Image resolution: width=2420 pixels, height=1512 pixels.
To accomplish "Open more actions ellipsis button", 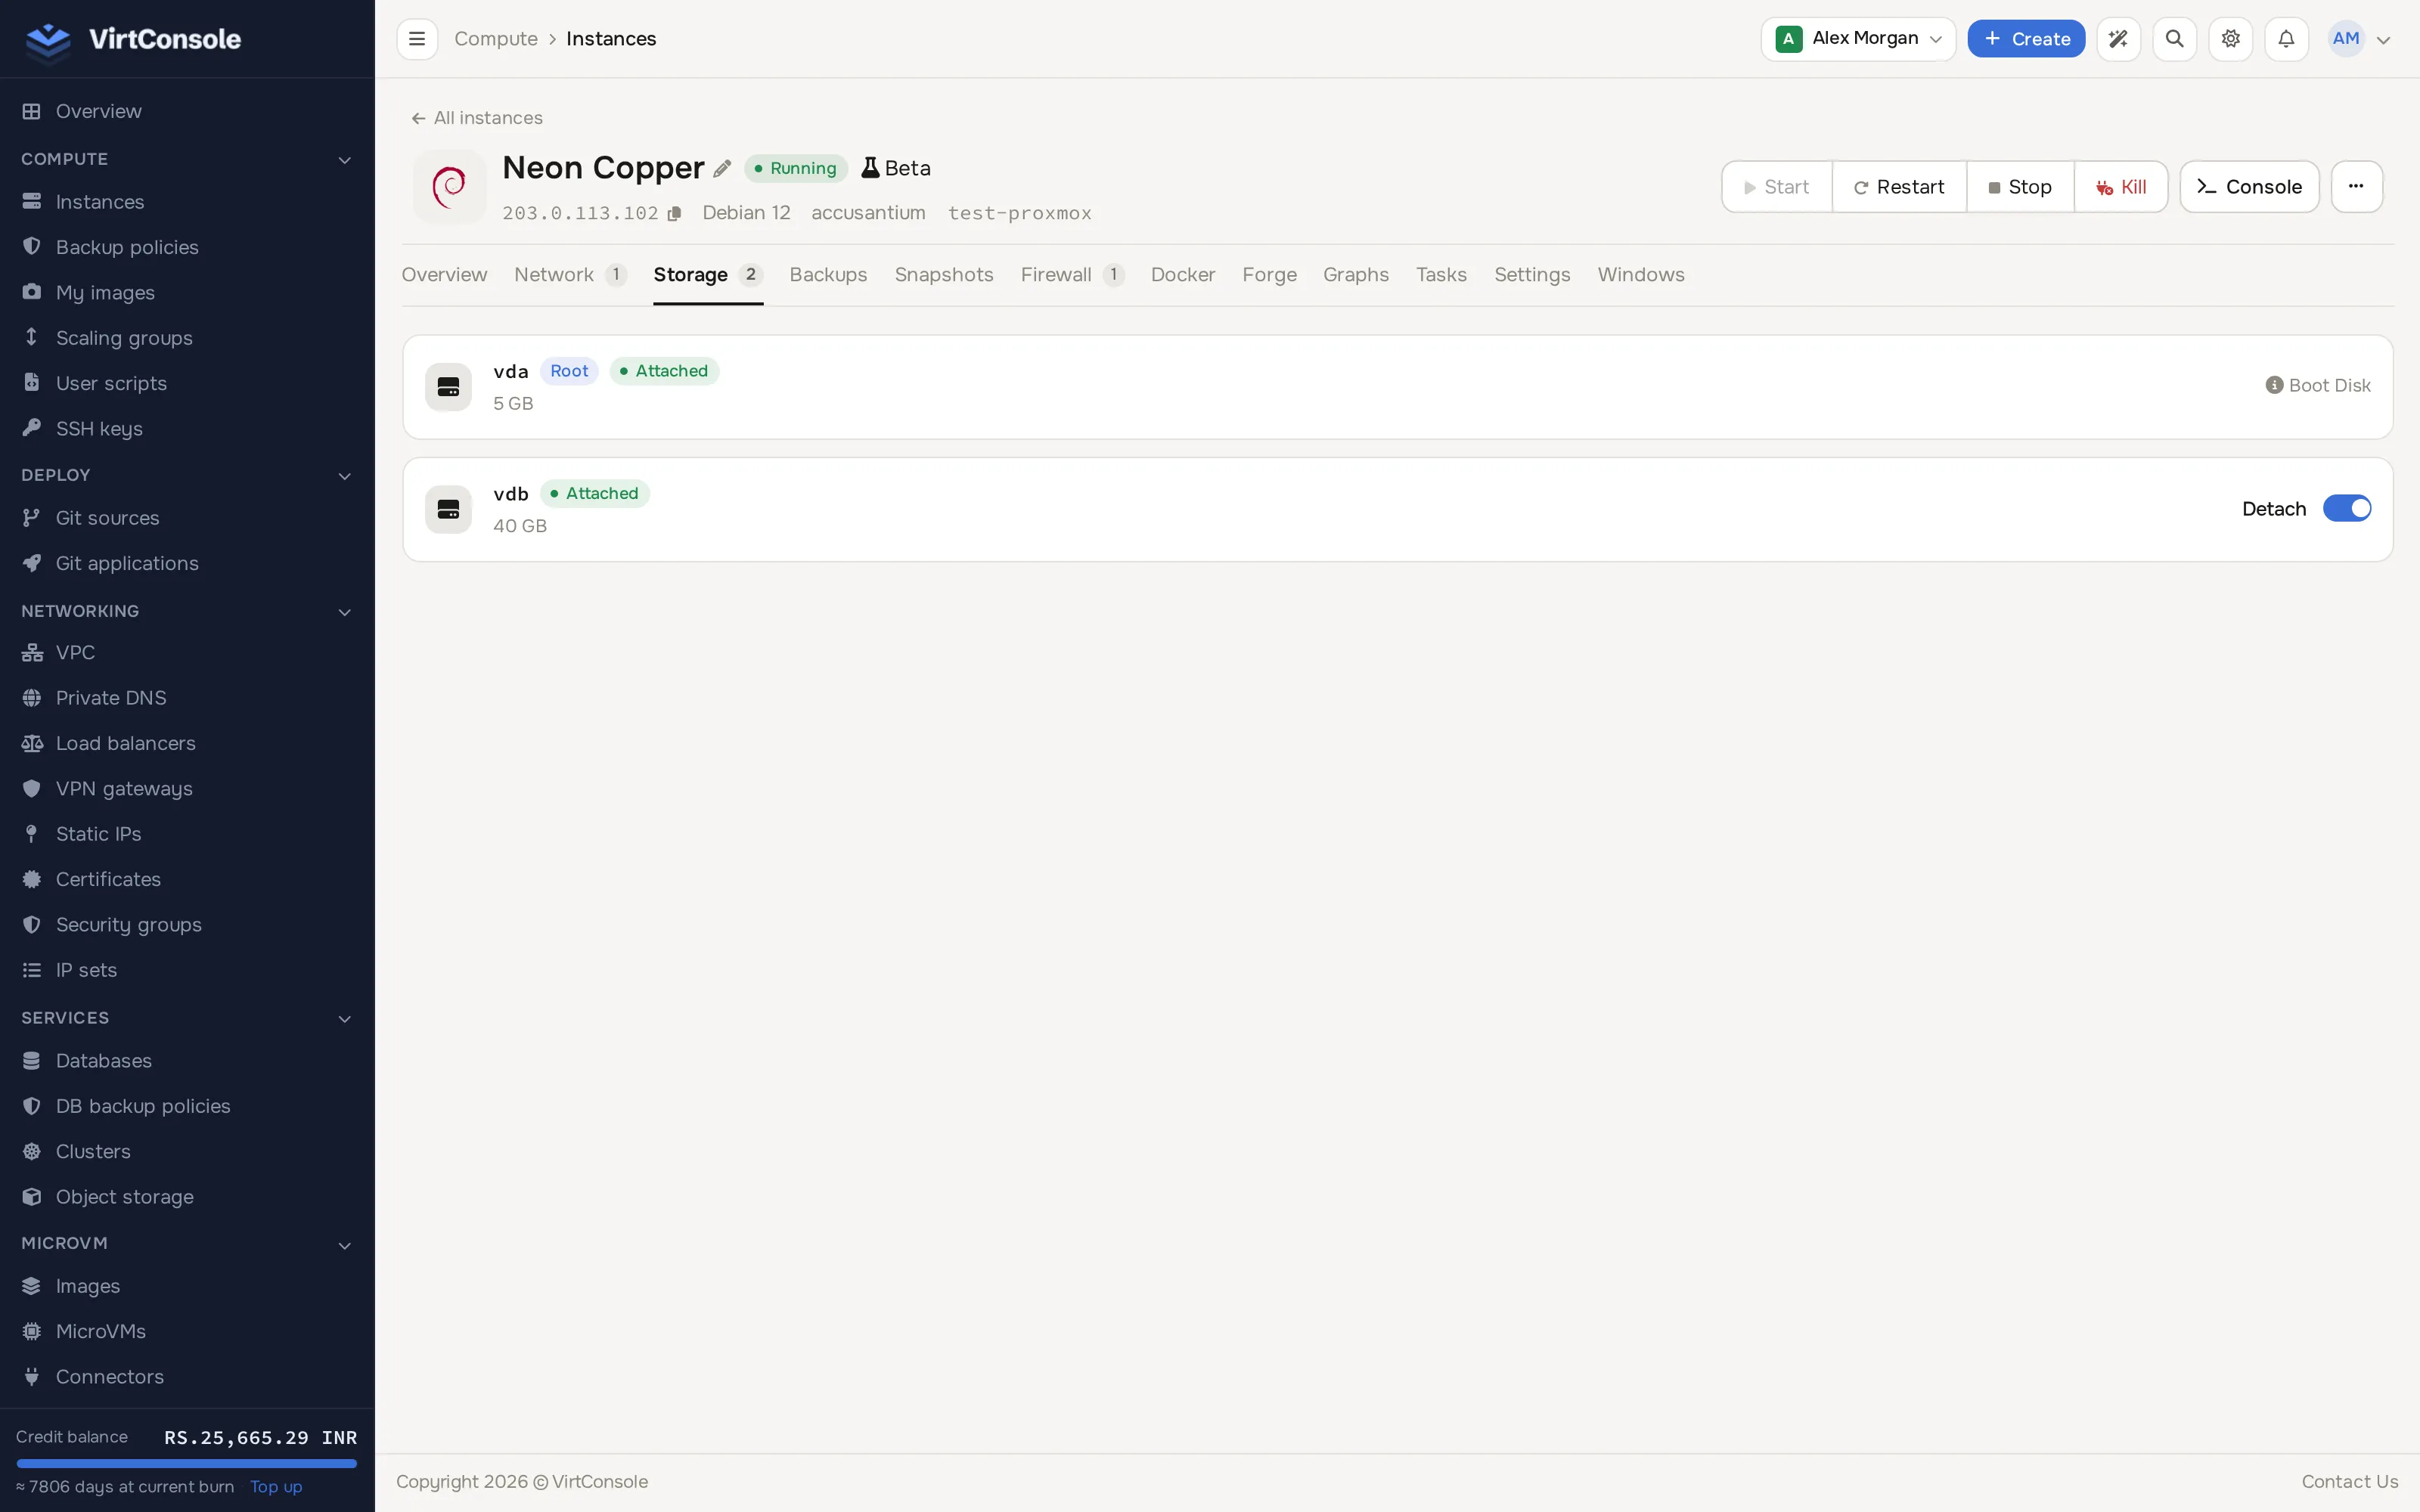I will [2356, 187].
